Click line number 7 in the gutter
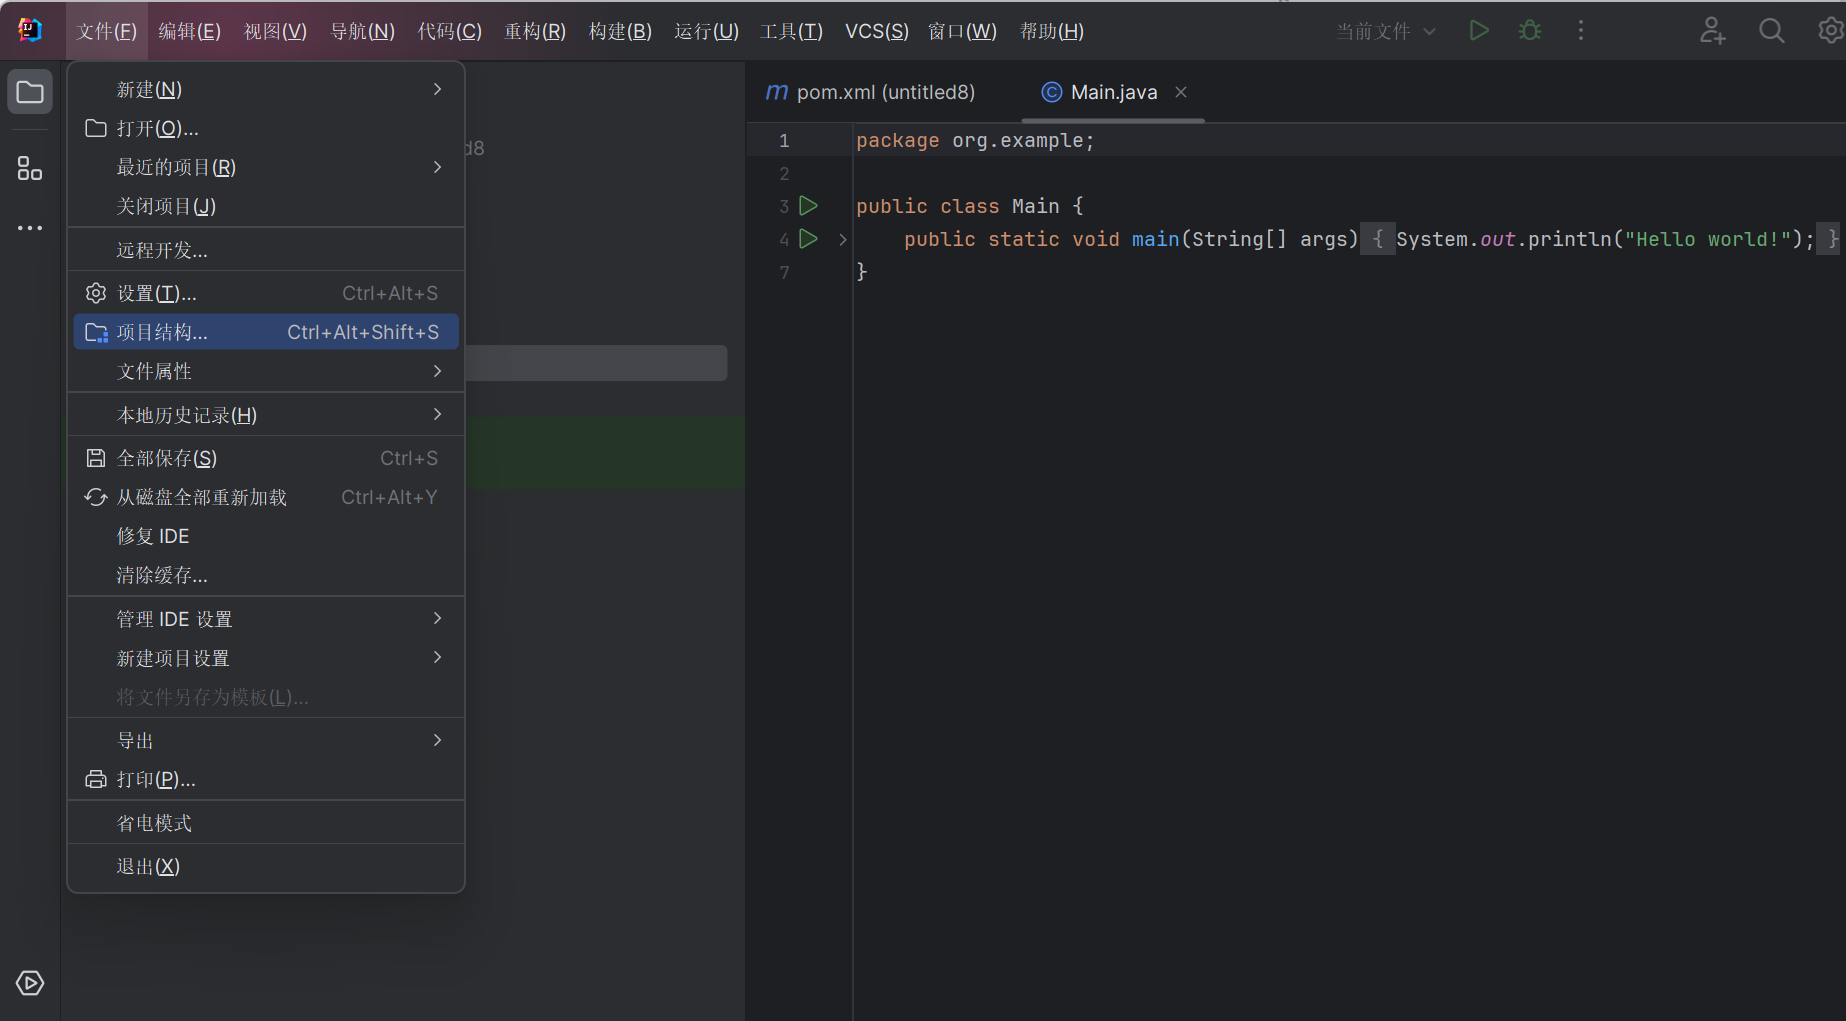This screenshot has height=1021, width=1846. 784,272
